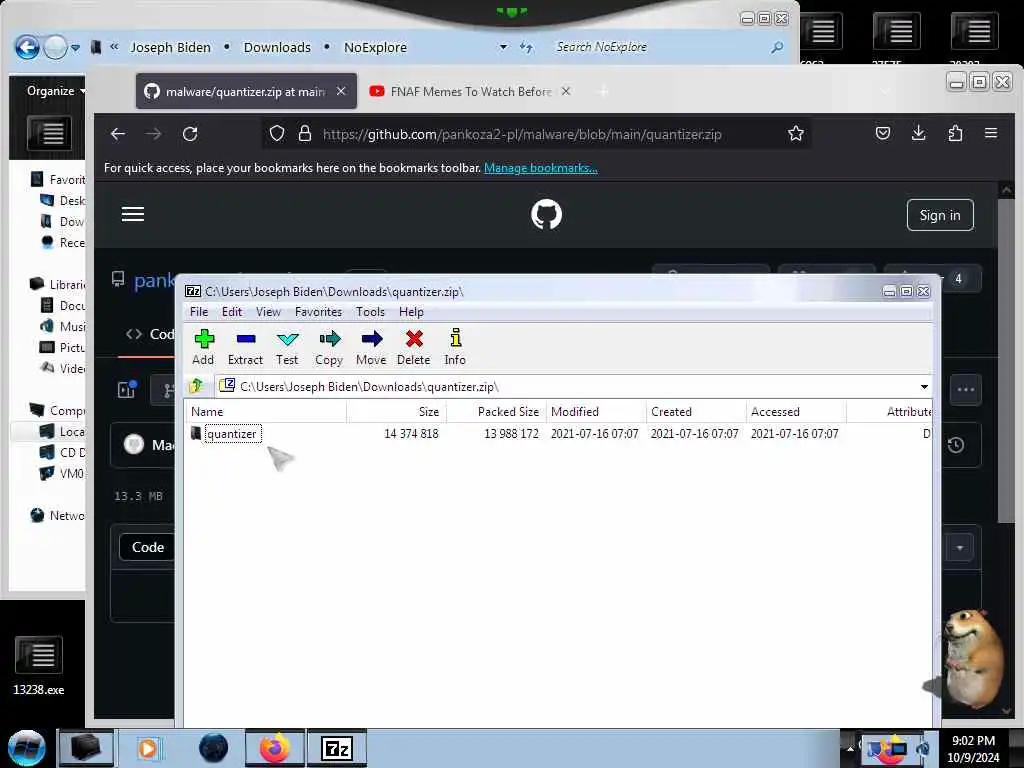Click the Manage bookmarks link
This screenshot has height=768, width=1024.
click(541, 168)
